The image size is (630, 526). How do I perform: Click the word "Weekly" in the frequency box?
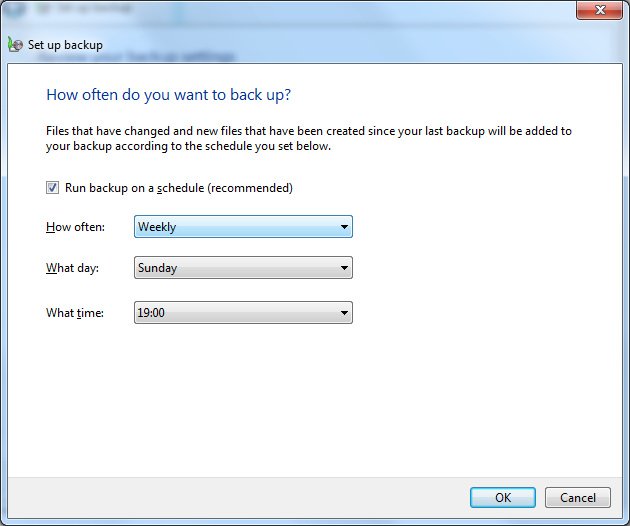click(157, 227)
